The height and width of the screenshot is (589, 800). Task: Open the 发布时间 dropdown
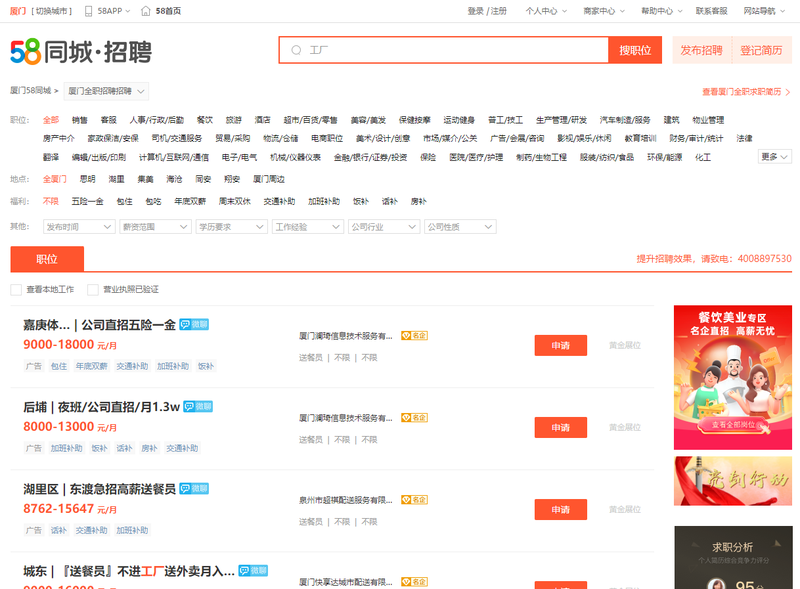(79, 227)
